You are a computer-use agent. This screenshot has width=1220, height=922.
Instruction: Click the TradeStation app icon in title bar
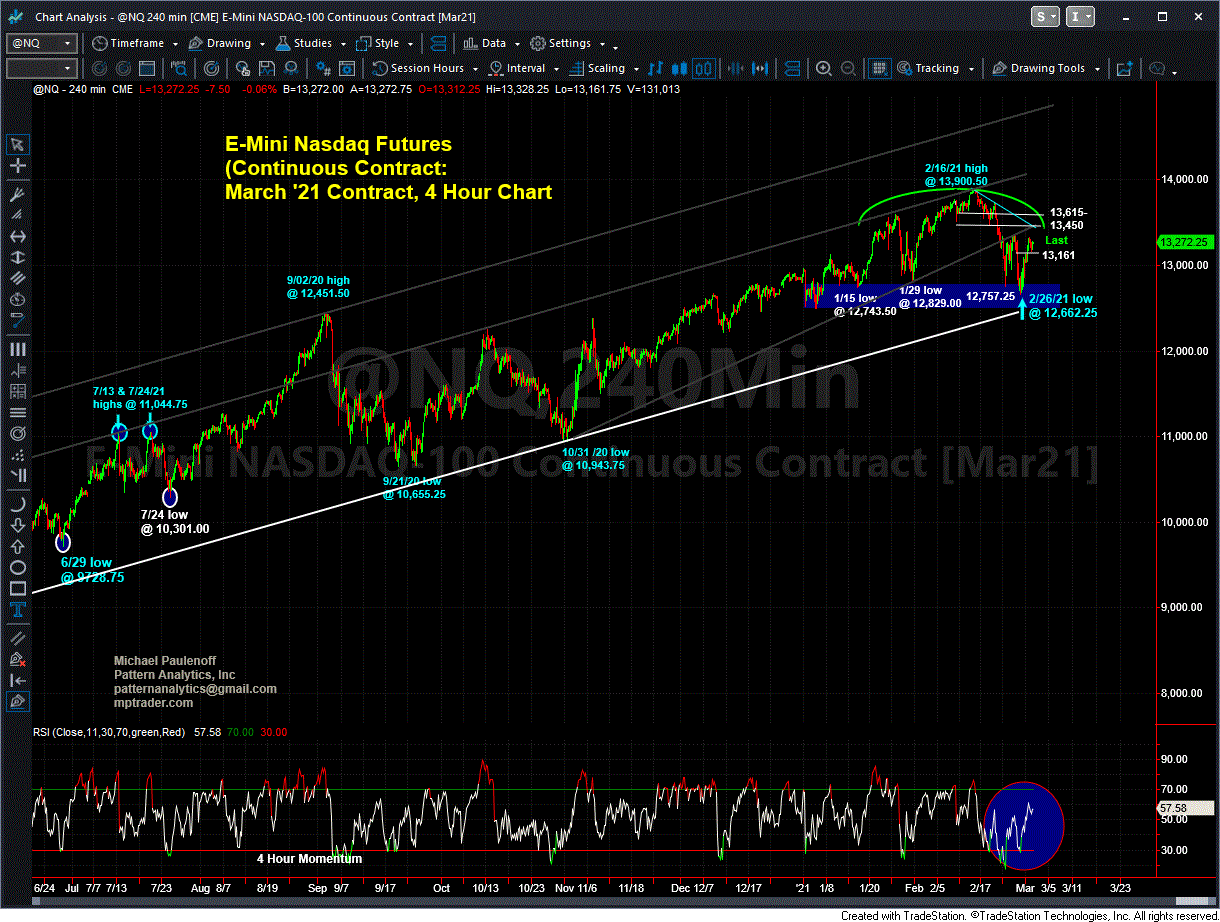(x=17, y=17)
